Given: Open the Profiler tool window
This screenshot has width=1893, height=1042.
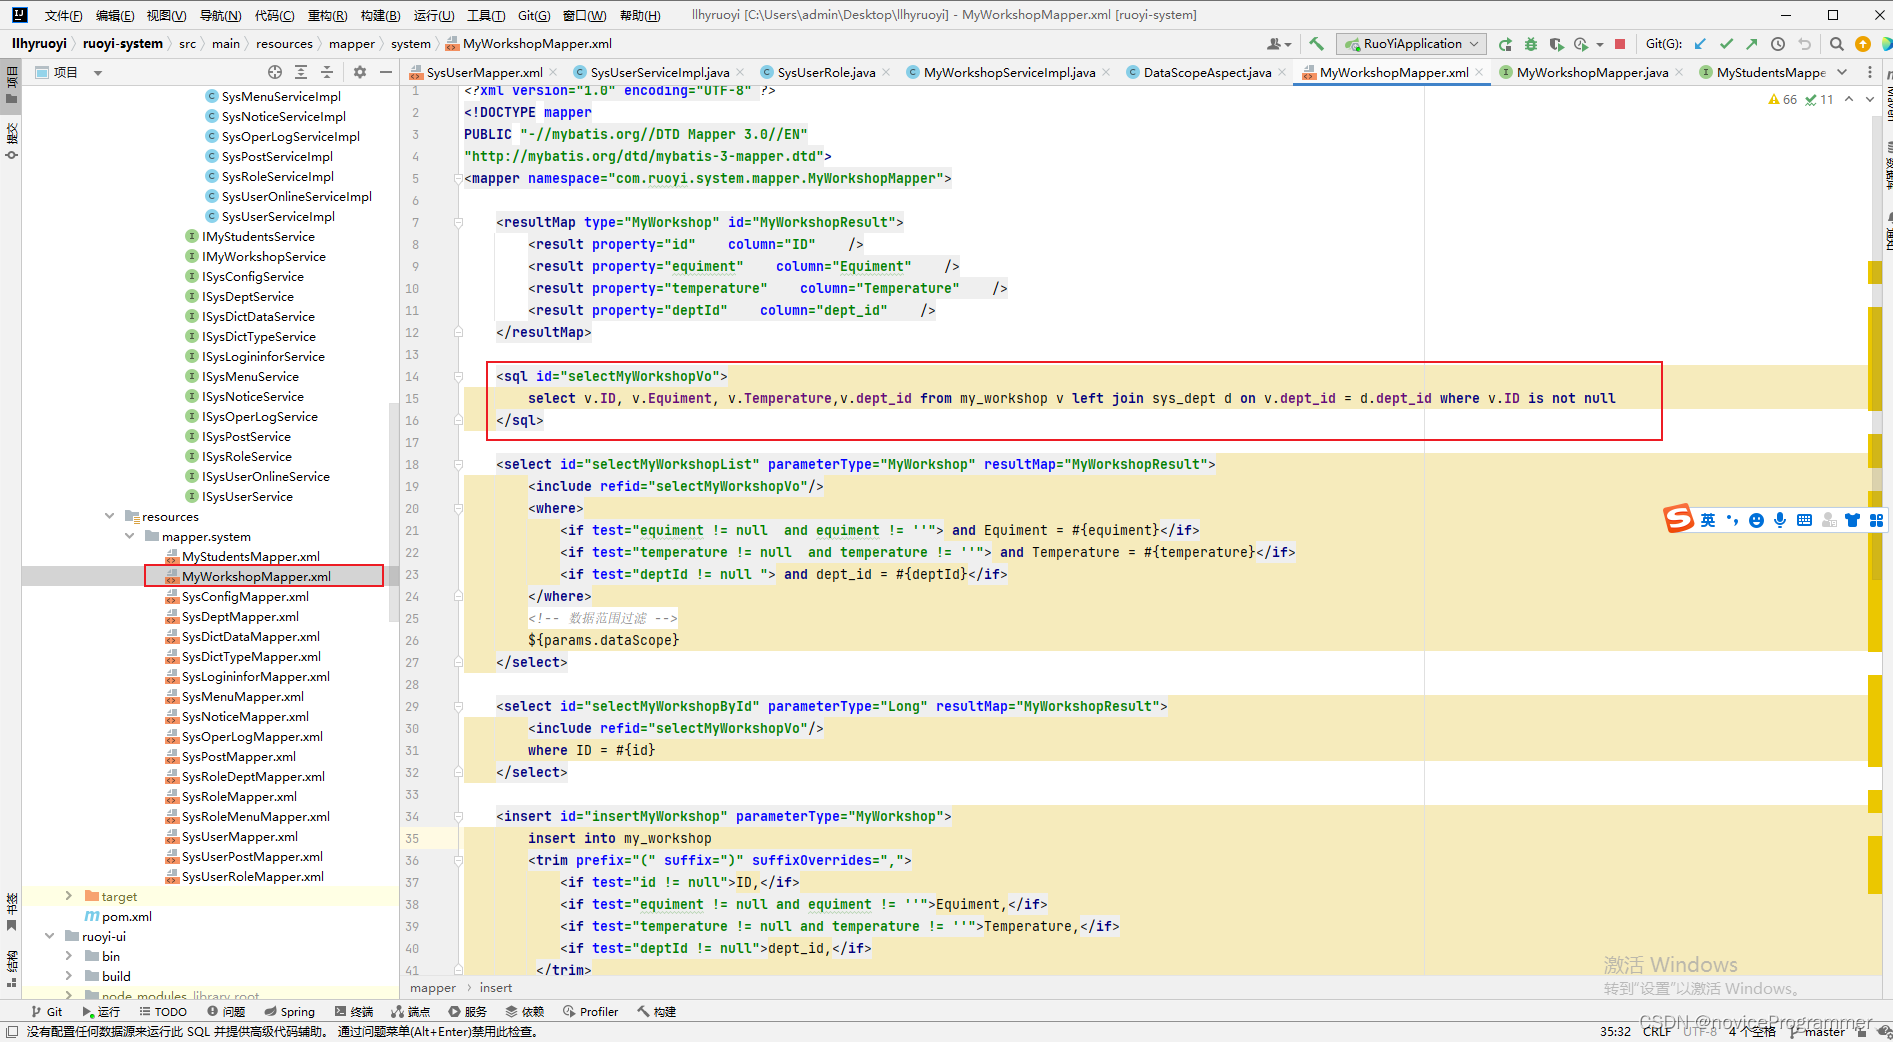Looking at the screenshot, I should point(591,1011).
